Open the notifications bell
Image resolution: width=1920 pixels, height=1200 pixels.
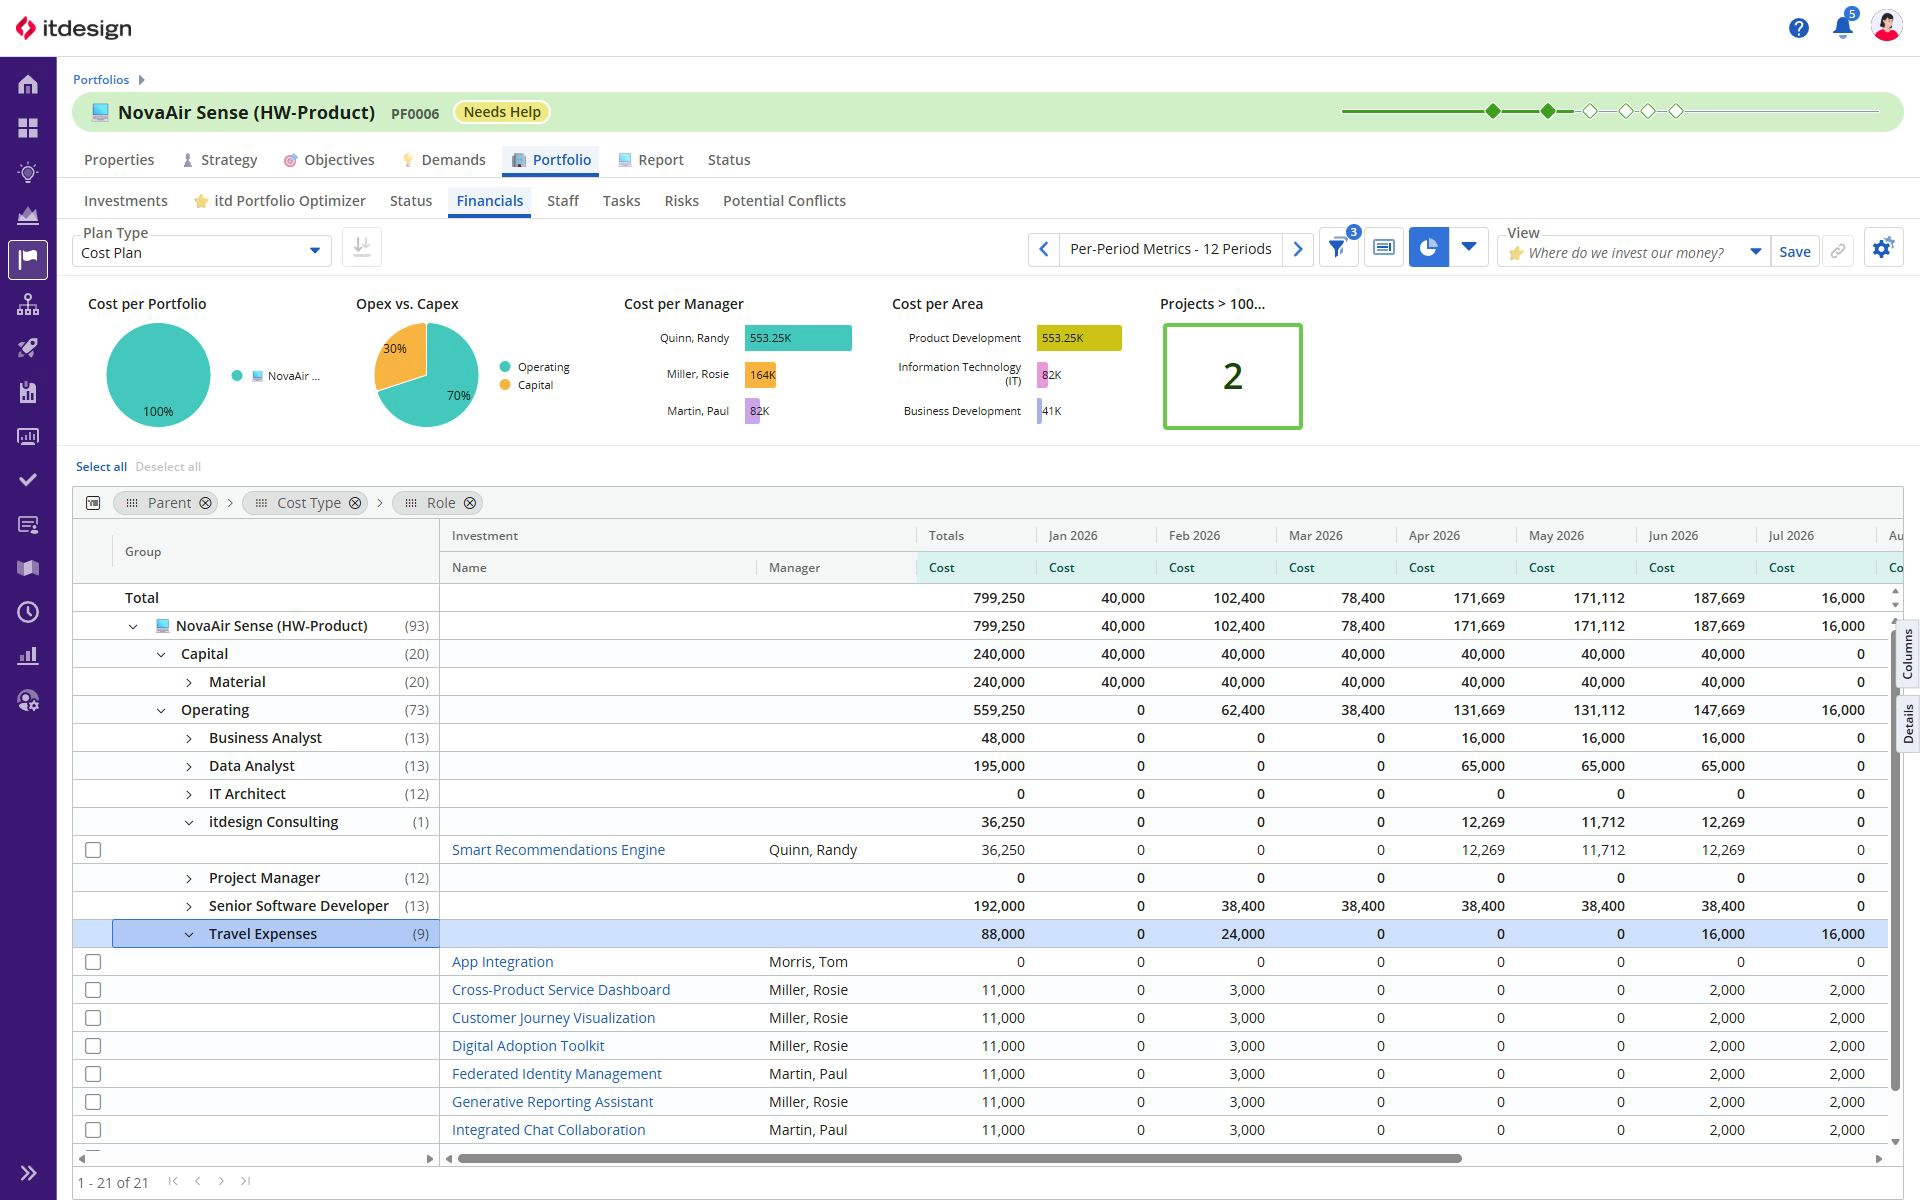1843,27
